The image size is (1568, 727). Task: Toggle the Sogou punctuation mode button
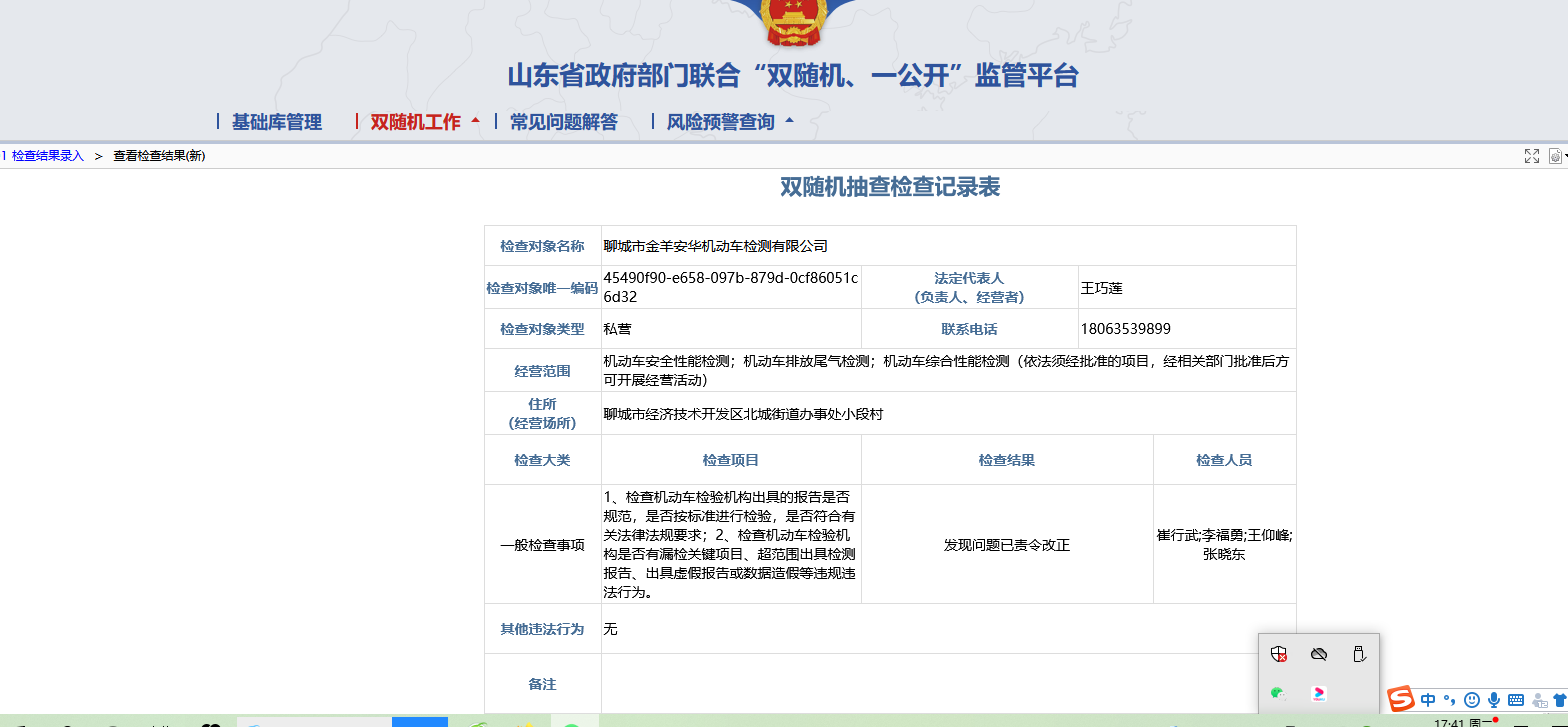click(1450, 700)
